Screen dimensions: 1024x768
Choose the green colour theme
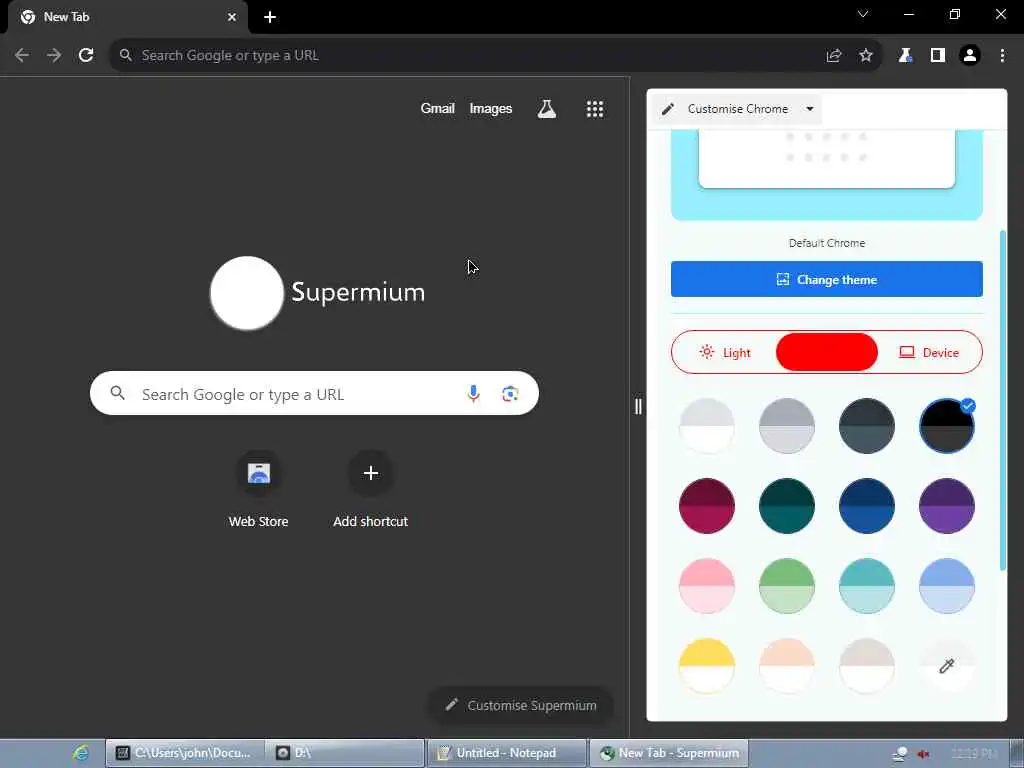pyautogui.click(x=786, y=586)
